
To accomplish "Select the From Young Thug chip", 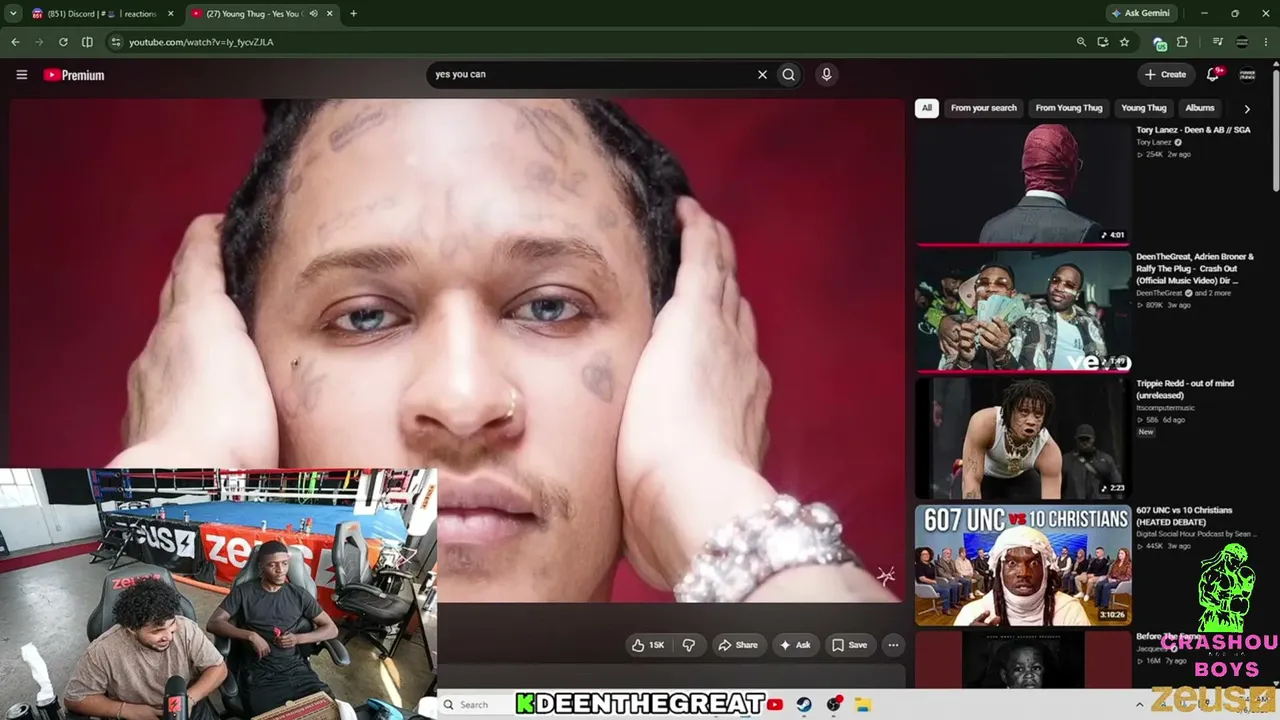I will pos(1069,108).
